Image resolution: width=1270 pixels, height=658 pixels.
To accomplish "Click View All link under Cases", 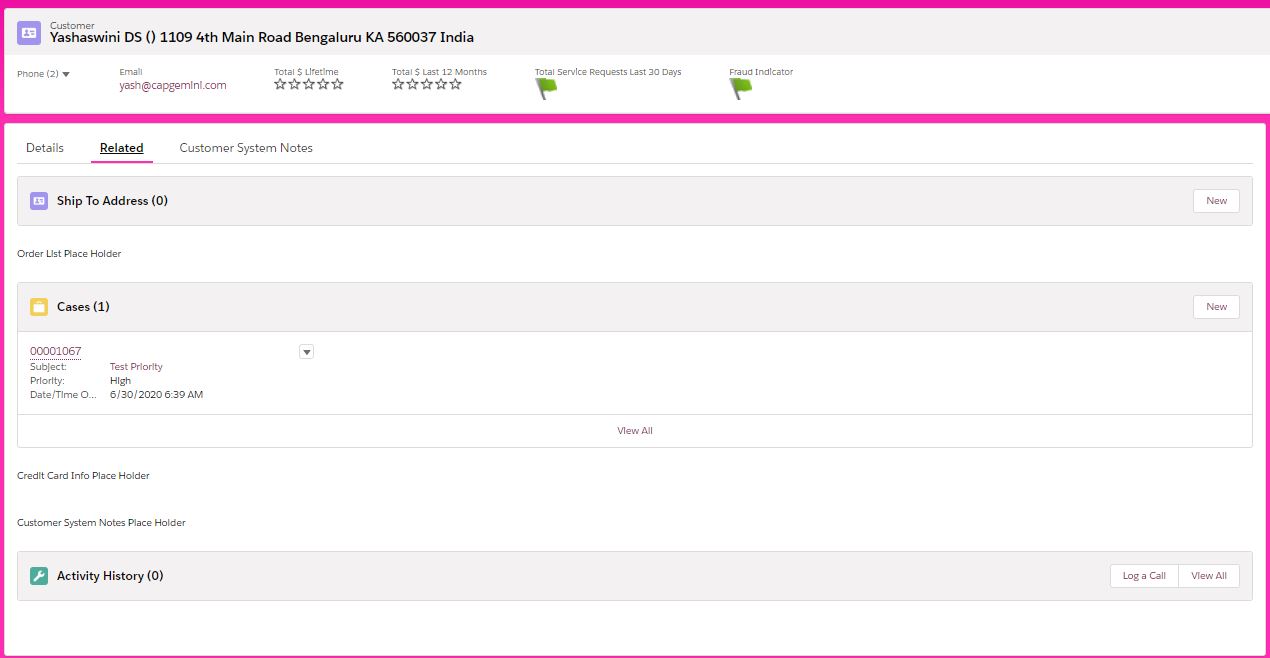I will point(634,431).
